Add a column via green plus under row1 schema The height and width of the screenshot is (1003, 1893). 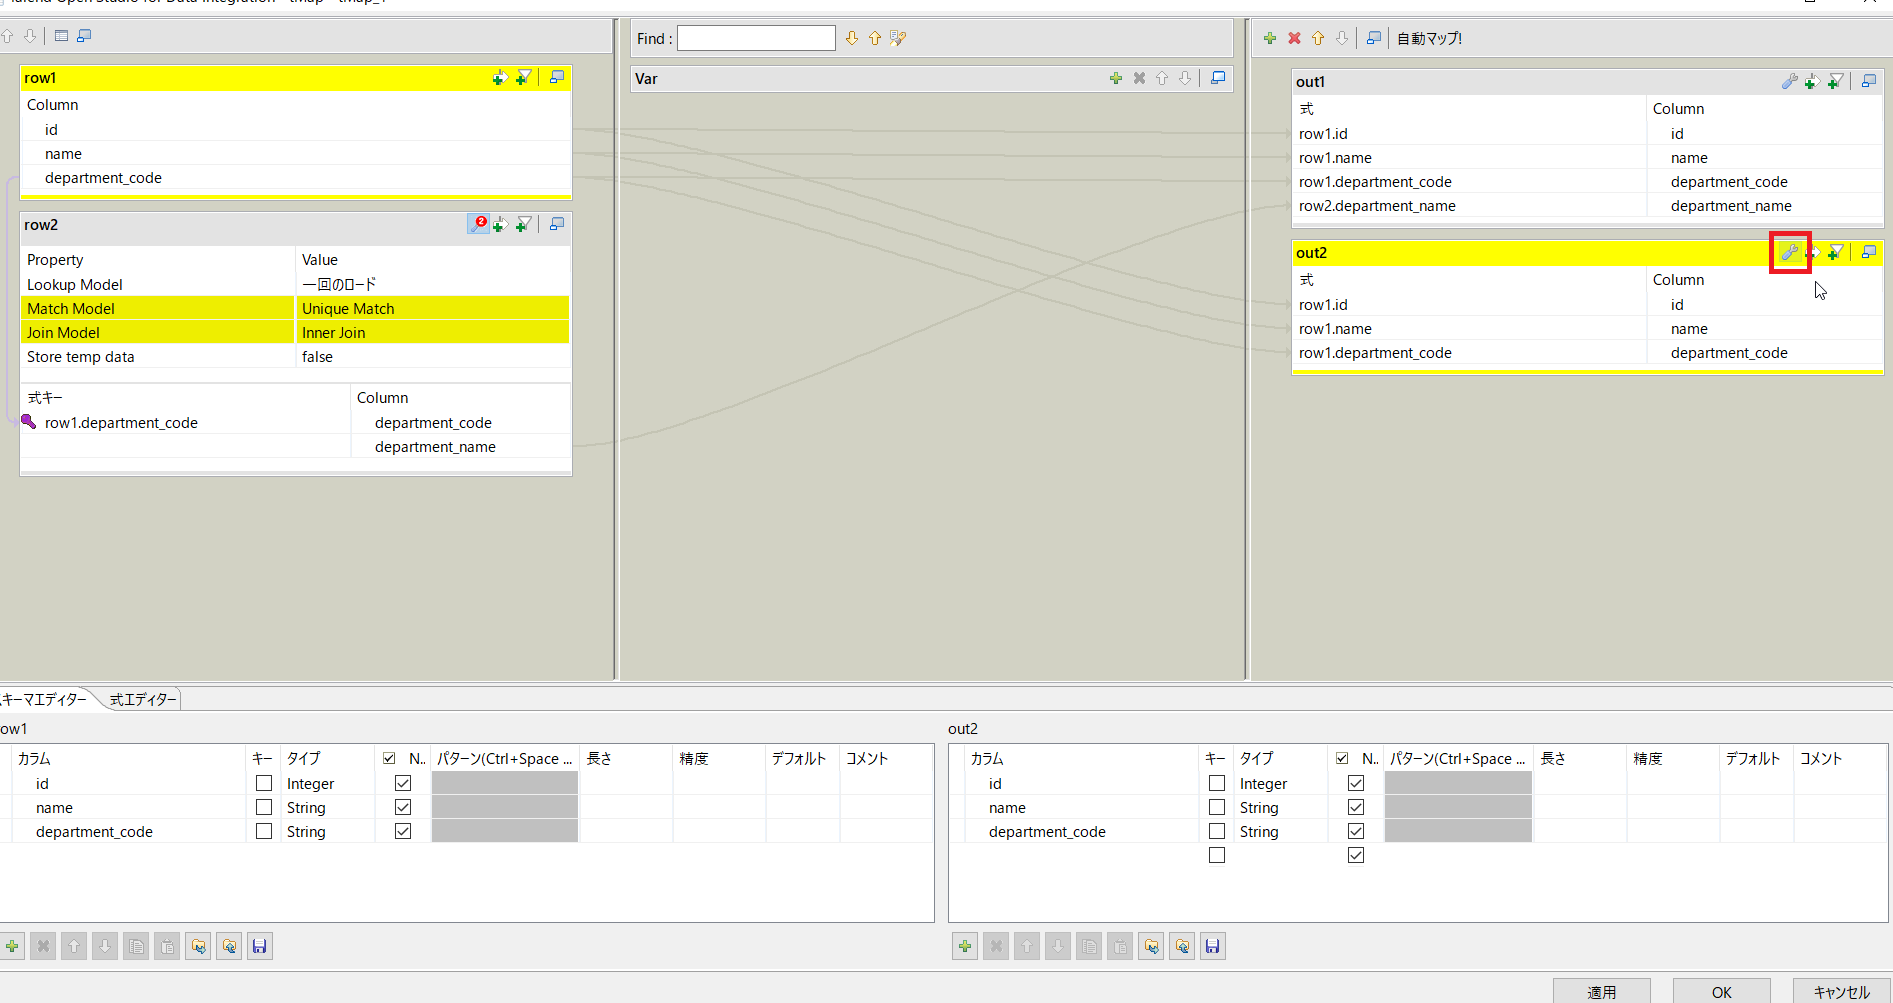12,945
